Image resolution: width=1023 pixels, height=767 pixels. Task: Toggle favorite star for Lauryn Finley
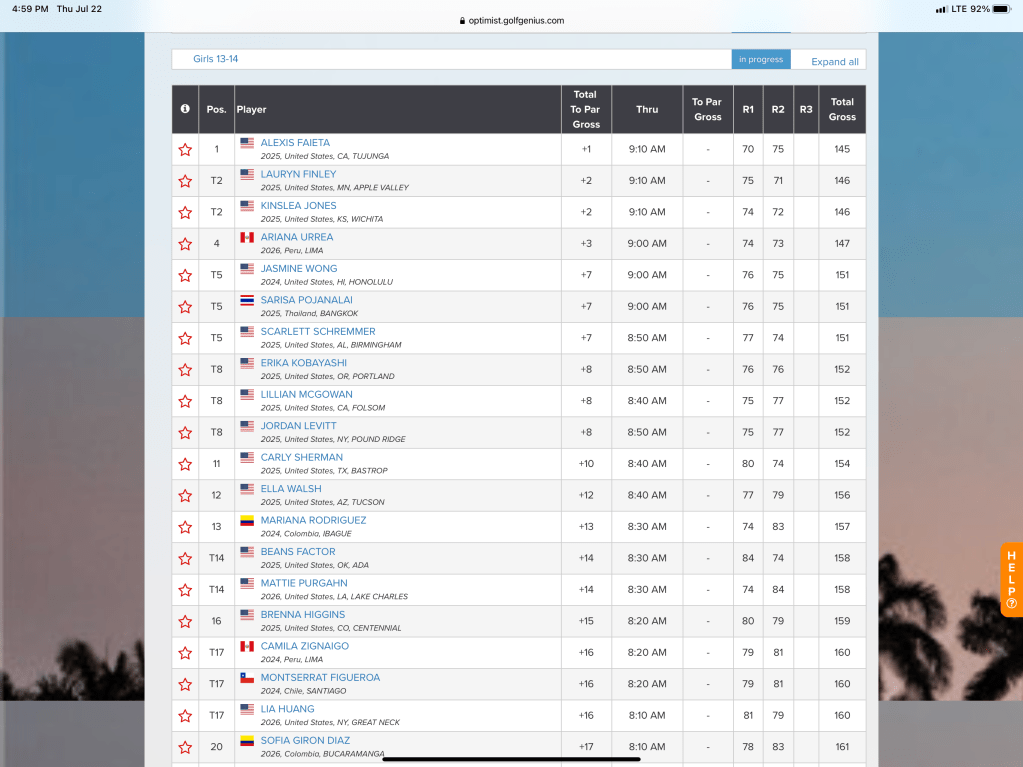pyautogui.click(x=185, y=181)
